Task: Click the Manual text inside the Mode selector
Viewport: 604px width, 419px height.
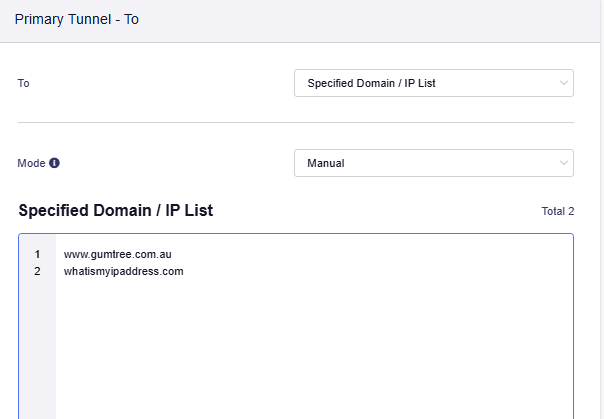Action: click(x=326, y=163)
